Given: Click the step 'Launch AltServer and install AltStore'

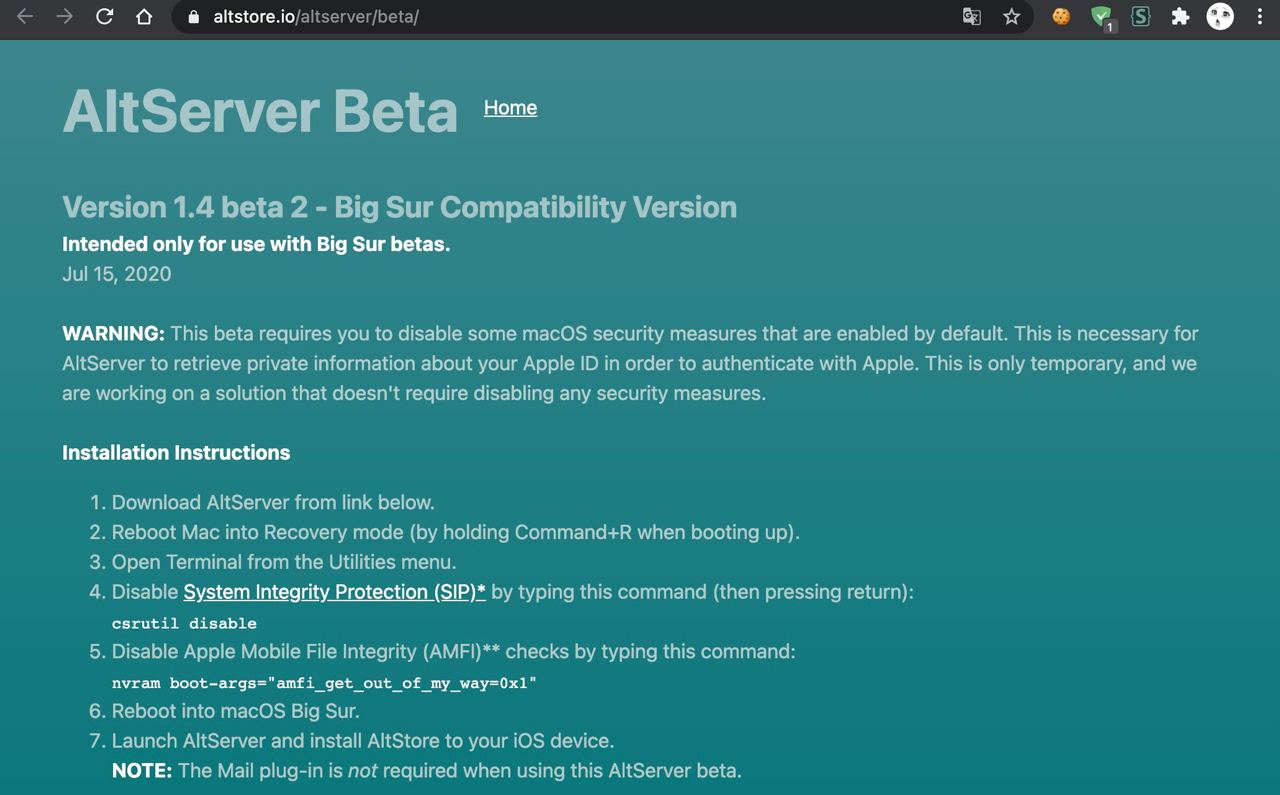Looking at the screenshot, I should click(x=363, y=741).
